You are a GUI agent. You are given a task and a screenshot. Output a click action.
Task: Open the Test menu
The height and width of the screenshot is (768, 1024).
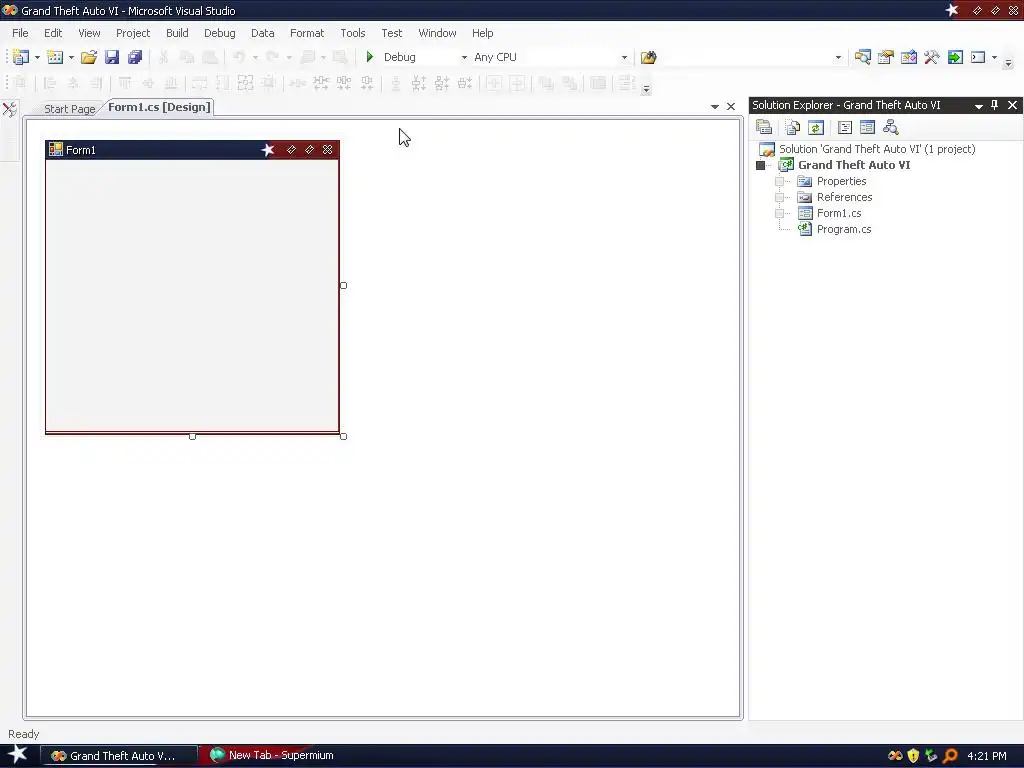[392, 33]
